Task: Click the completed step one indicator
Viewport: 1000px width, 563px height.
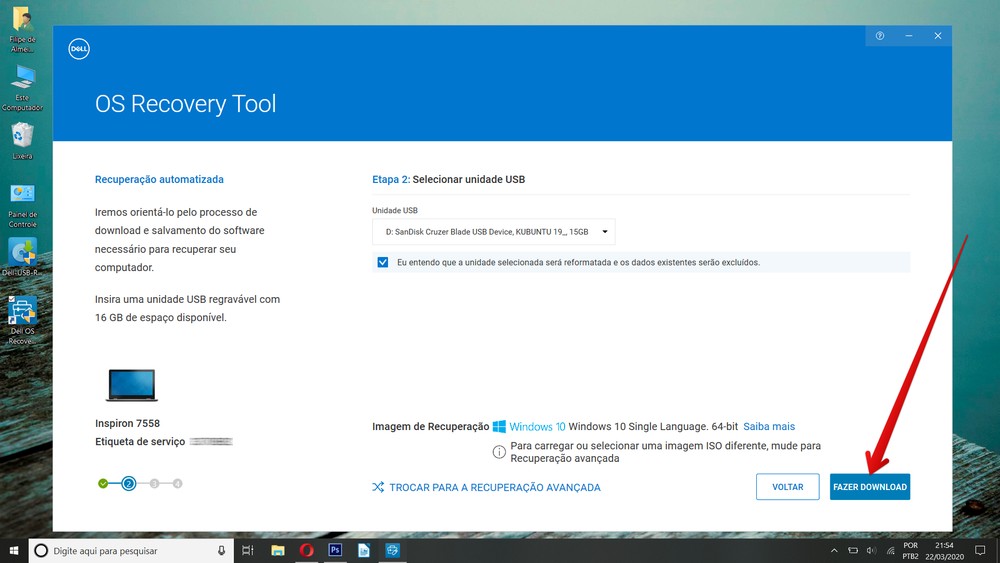Action: (103, 483)
